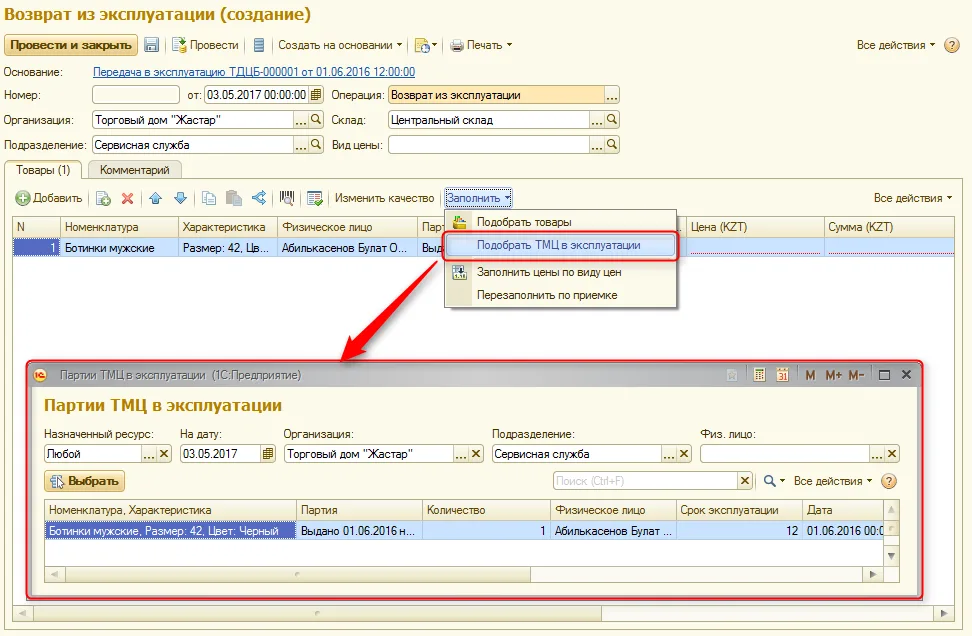Click the Поиск (Ctrl+F) search field
Screen dimensions: 972x636
pos(645,481)
